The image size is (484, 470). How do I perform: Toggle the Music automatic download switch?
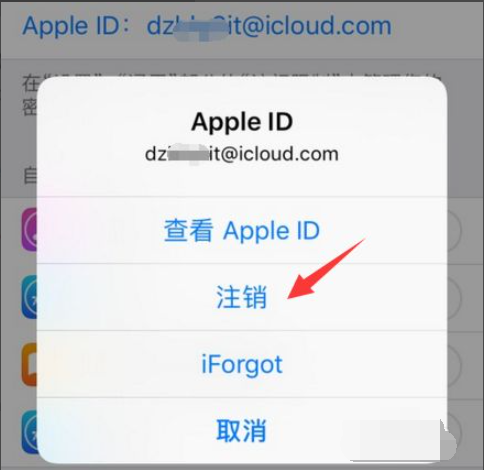click(454, 230)
